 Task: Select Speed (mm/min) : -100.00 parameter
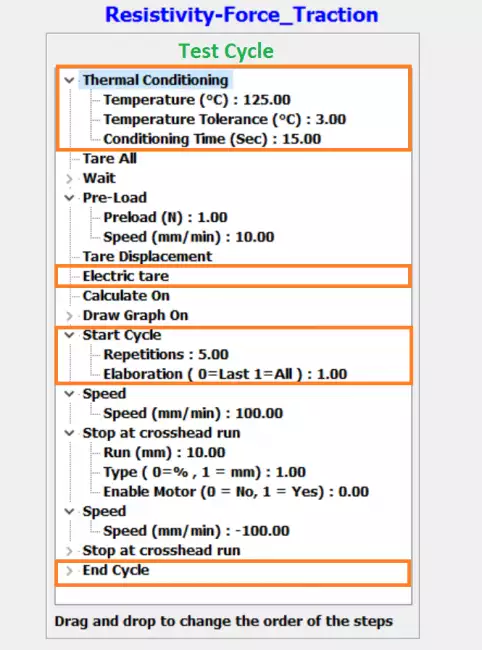196,531
